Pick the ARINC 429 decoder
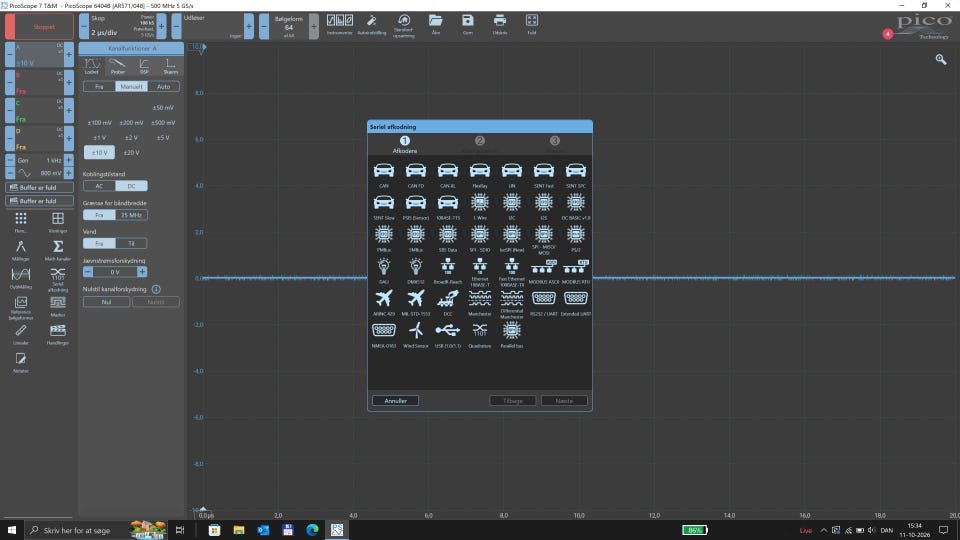Image resolution: width=960 pixels, height=540 pixels. (x=384, y=298)
